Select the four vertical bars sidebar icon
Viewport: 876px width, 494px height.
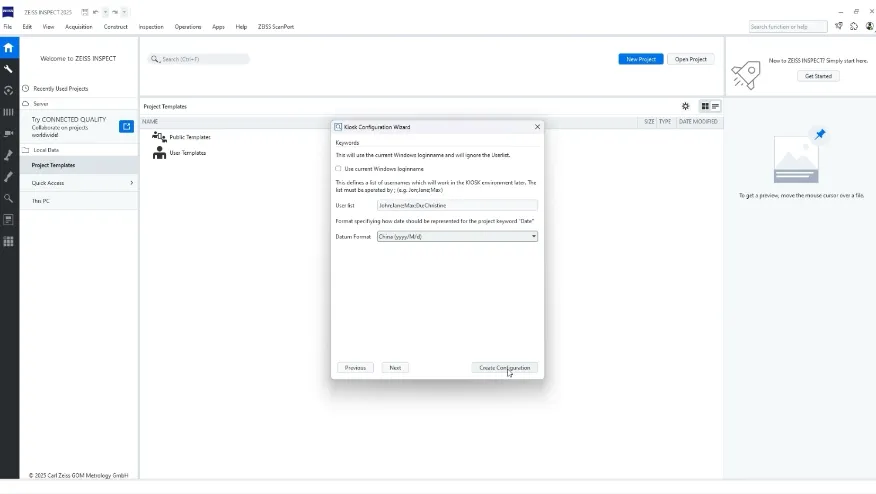(8, 112)
